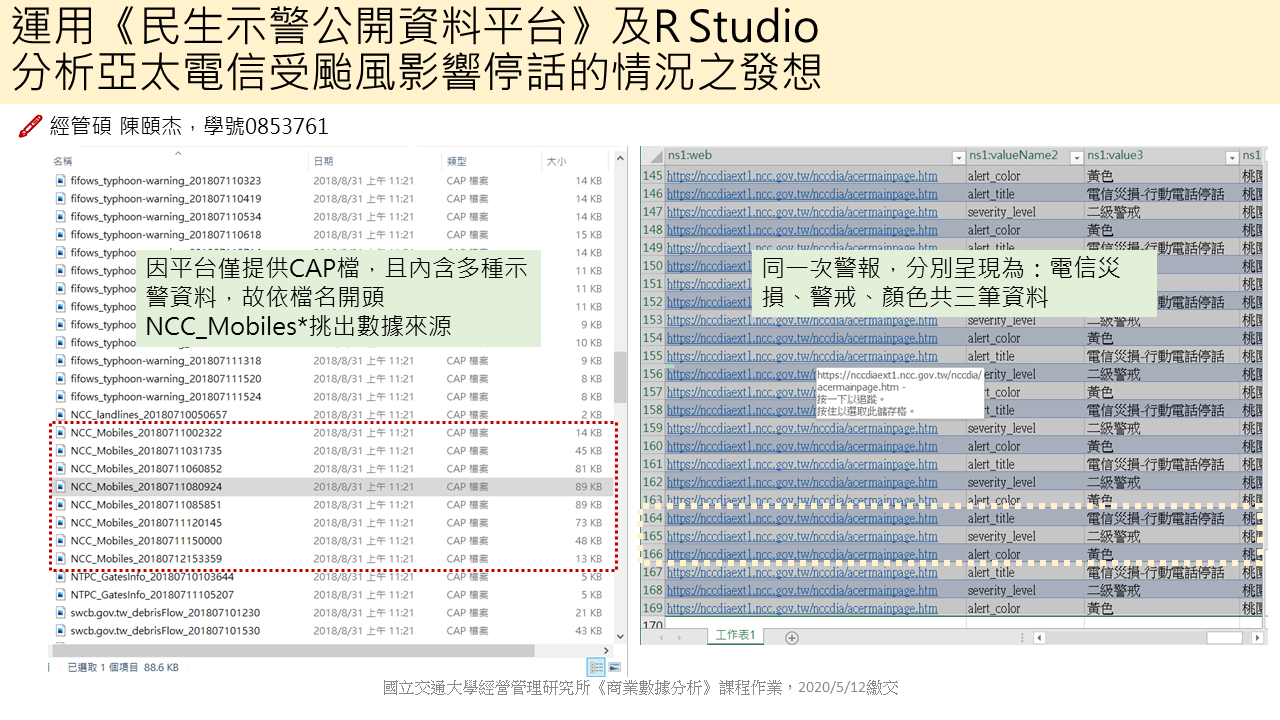Click the NTPC_GatesInfo_20180710103644 file icon

[x=61, y=577]
